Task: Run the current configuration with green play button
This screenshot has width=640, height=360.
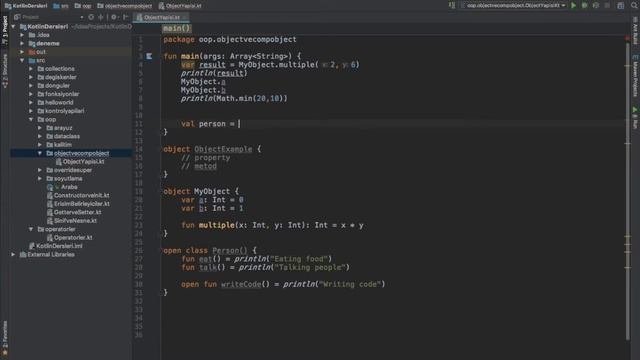Action: coord(573,5)
